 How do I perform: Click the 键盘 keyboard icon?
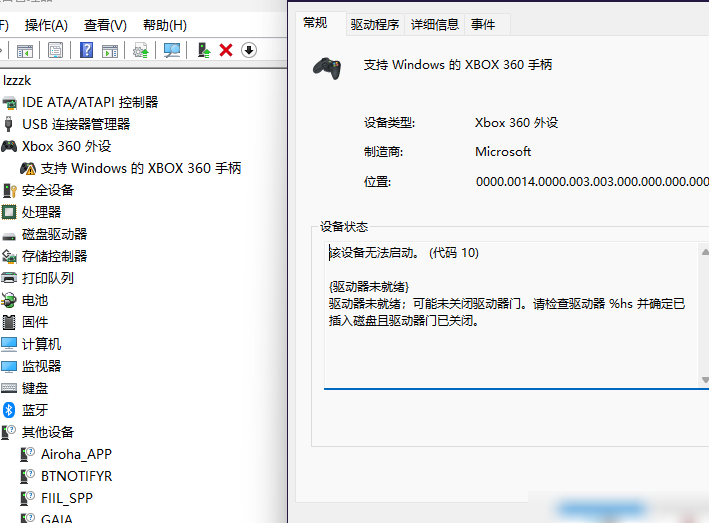tap(9, 388)
